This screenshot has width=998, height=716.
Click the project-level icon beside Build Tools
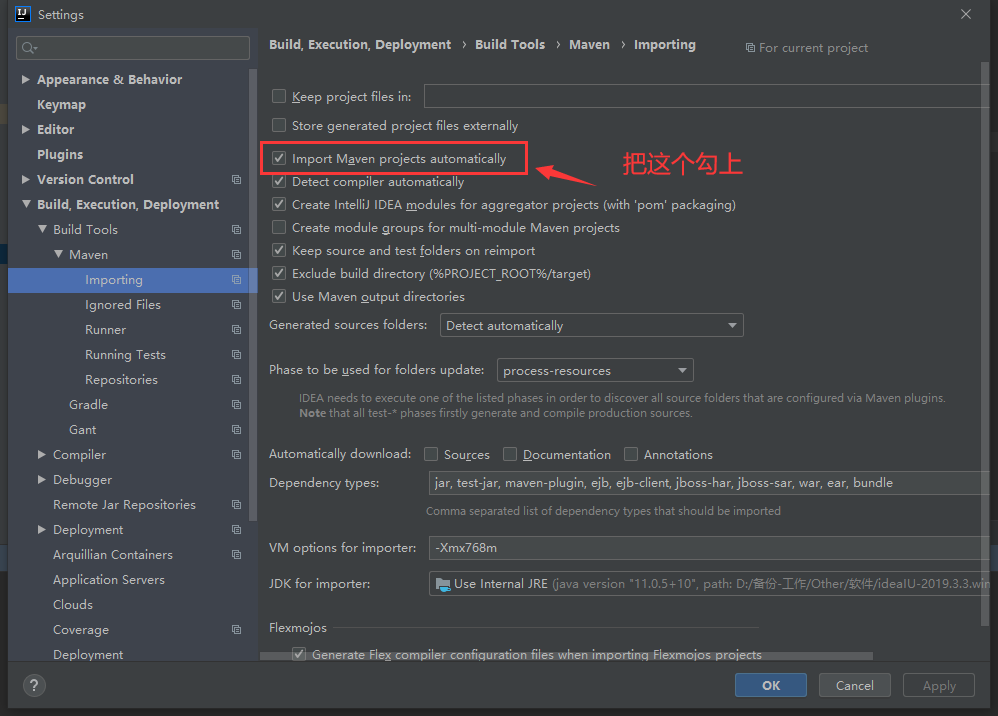237,229
